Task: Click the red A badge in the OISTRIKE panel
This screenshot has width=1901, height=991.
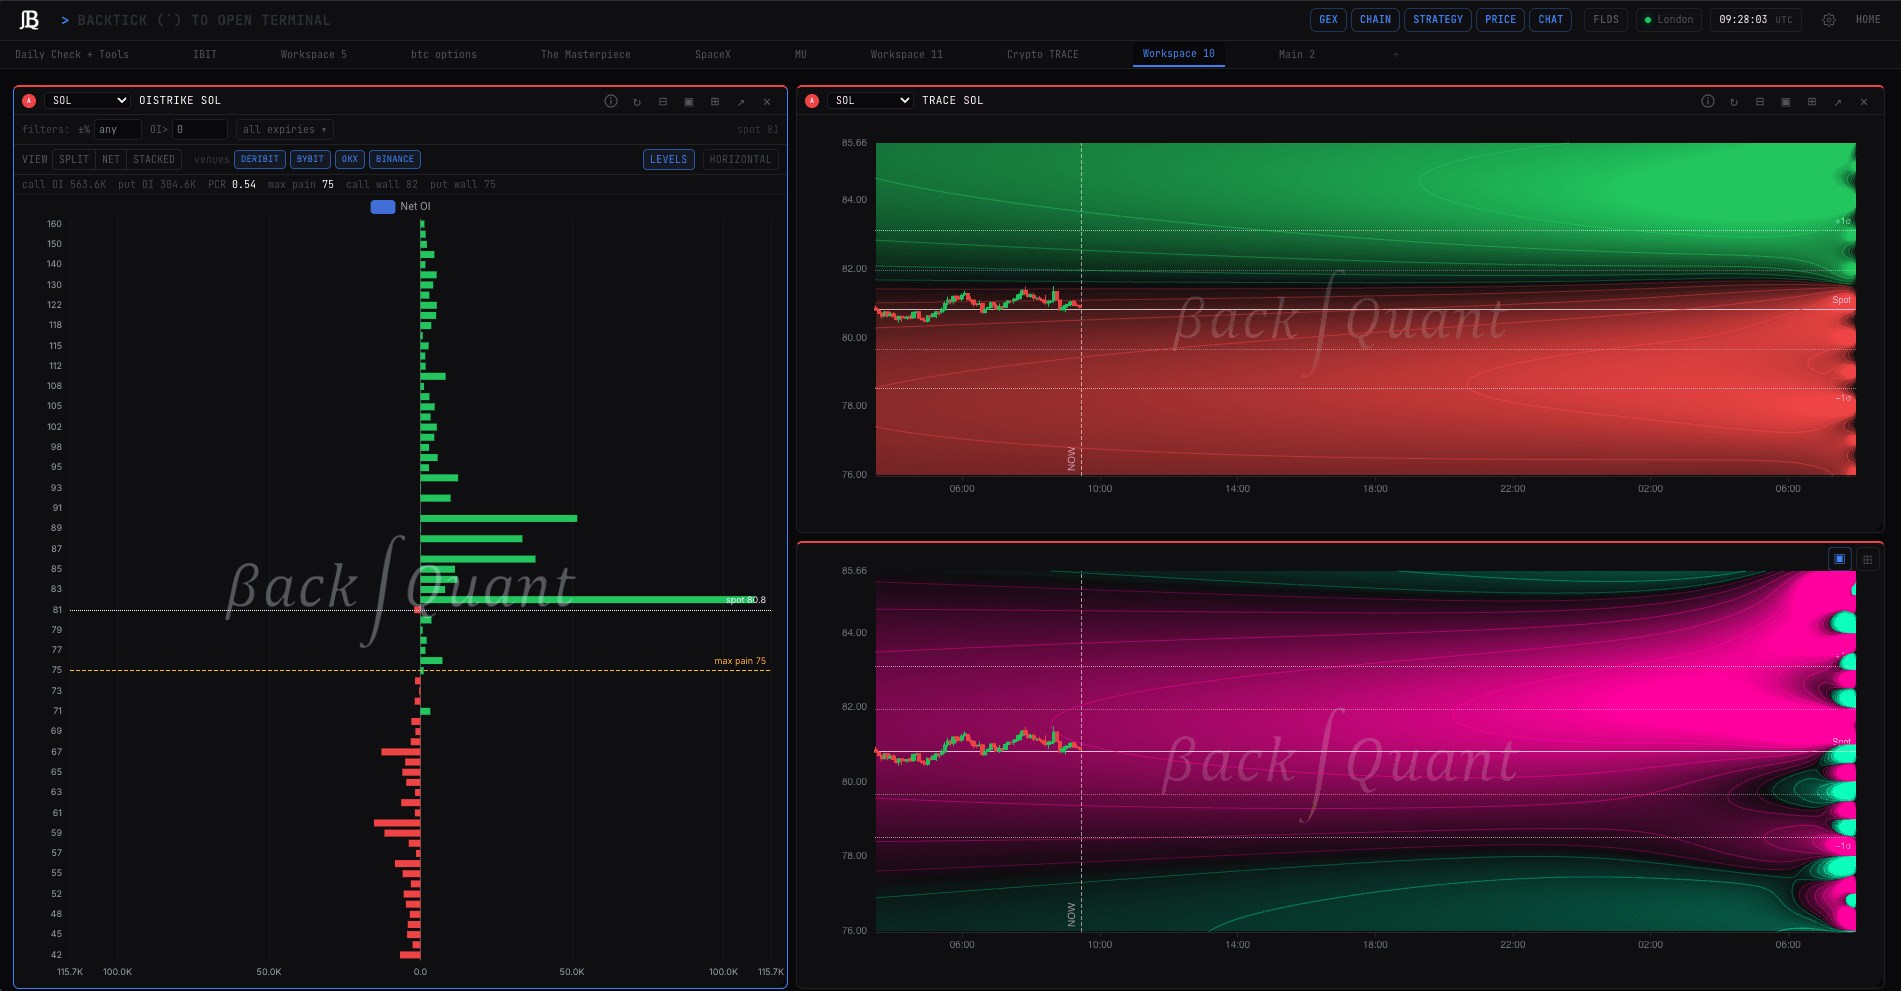Action: click(29, 101)
